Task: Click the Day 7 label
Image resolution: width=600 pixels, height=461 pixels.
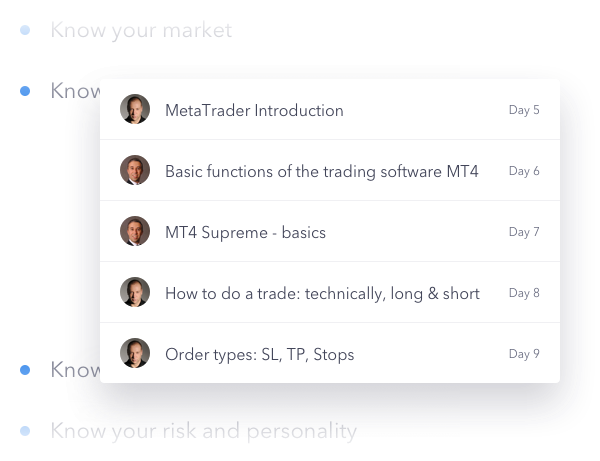Action: (524, 232)
